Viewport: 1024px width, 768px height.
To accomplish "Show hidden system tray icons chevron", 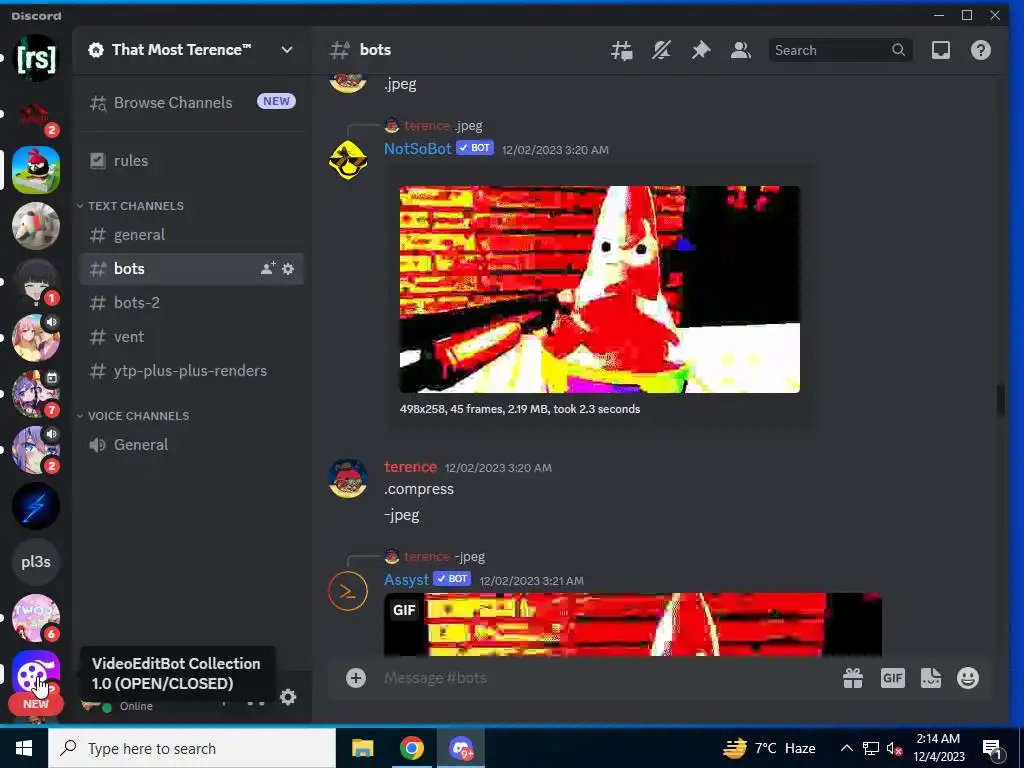I will 846,748.
